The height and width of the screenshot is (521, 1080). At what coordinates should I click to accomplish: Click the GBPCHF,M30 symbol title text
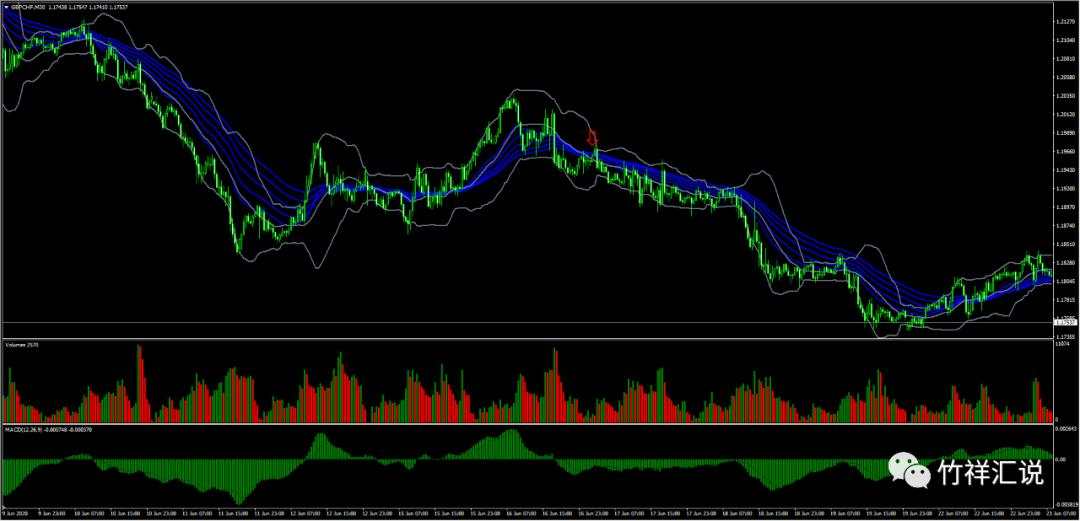(x=28, y=7)
